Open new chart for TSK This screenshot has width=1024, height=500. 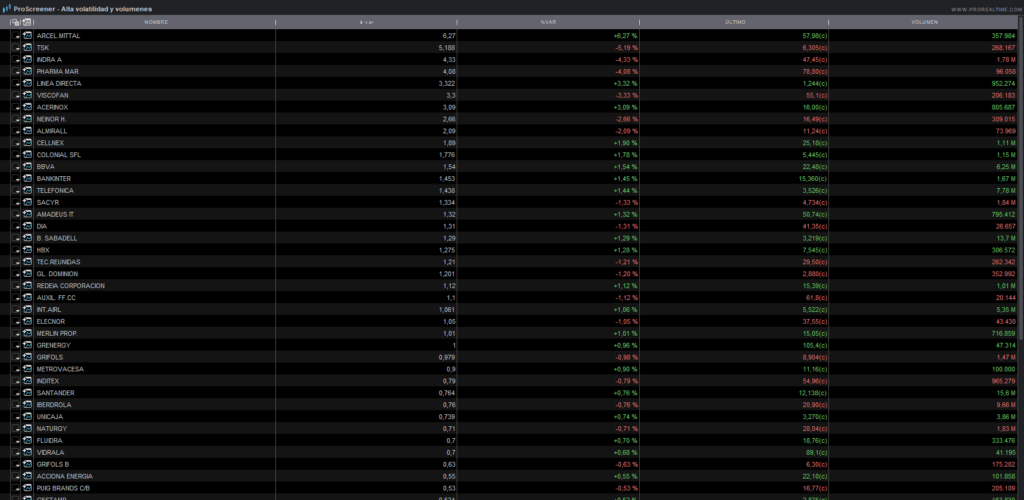pos(27,48)
